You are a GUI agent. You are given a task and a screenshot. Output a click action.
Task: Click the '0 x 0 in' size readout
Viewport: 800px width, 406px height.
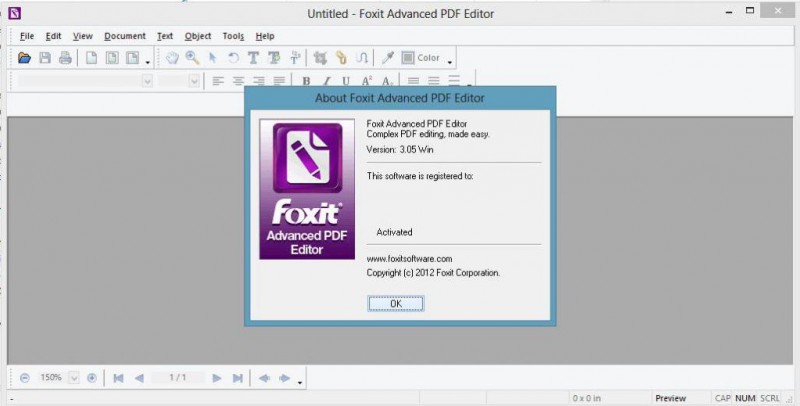[x=586, y=398]
